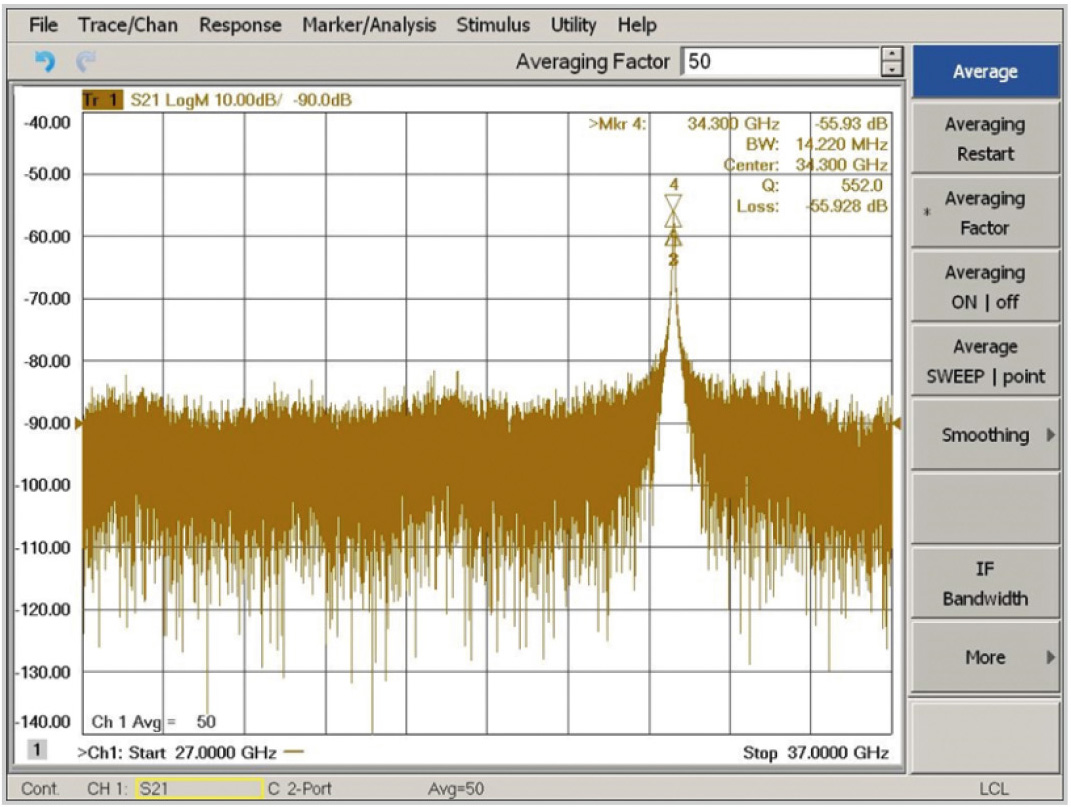Click the Average softkey header

[985, 71]
